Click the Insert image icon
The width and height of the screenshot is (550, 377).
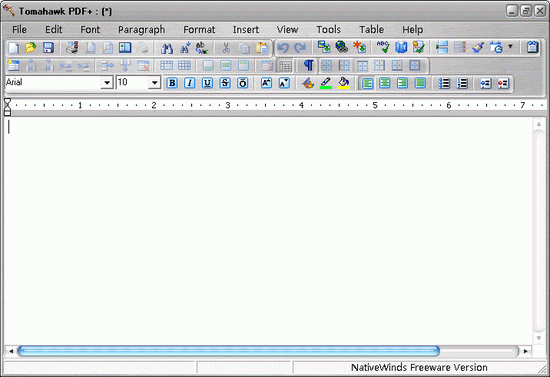(324, 47)
